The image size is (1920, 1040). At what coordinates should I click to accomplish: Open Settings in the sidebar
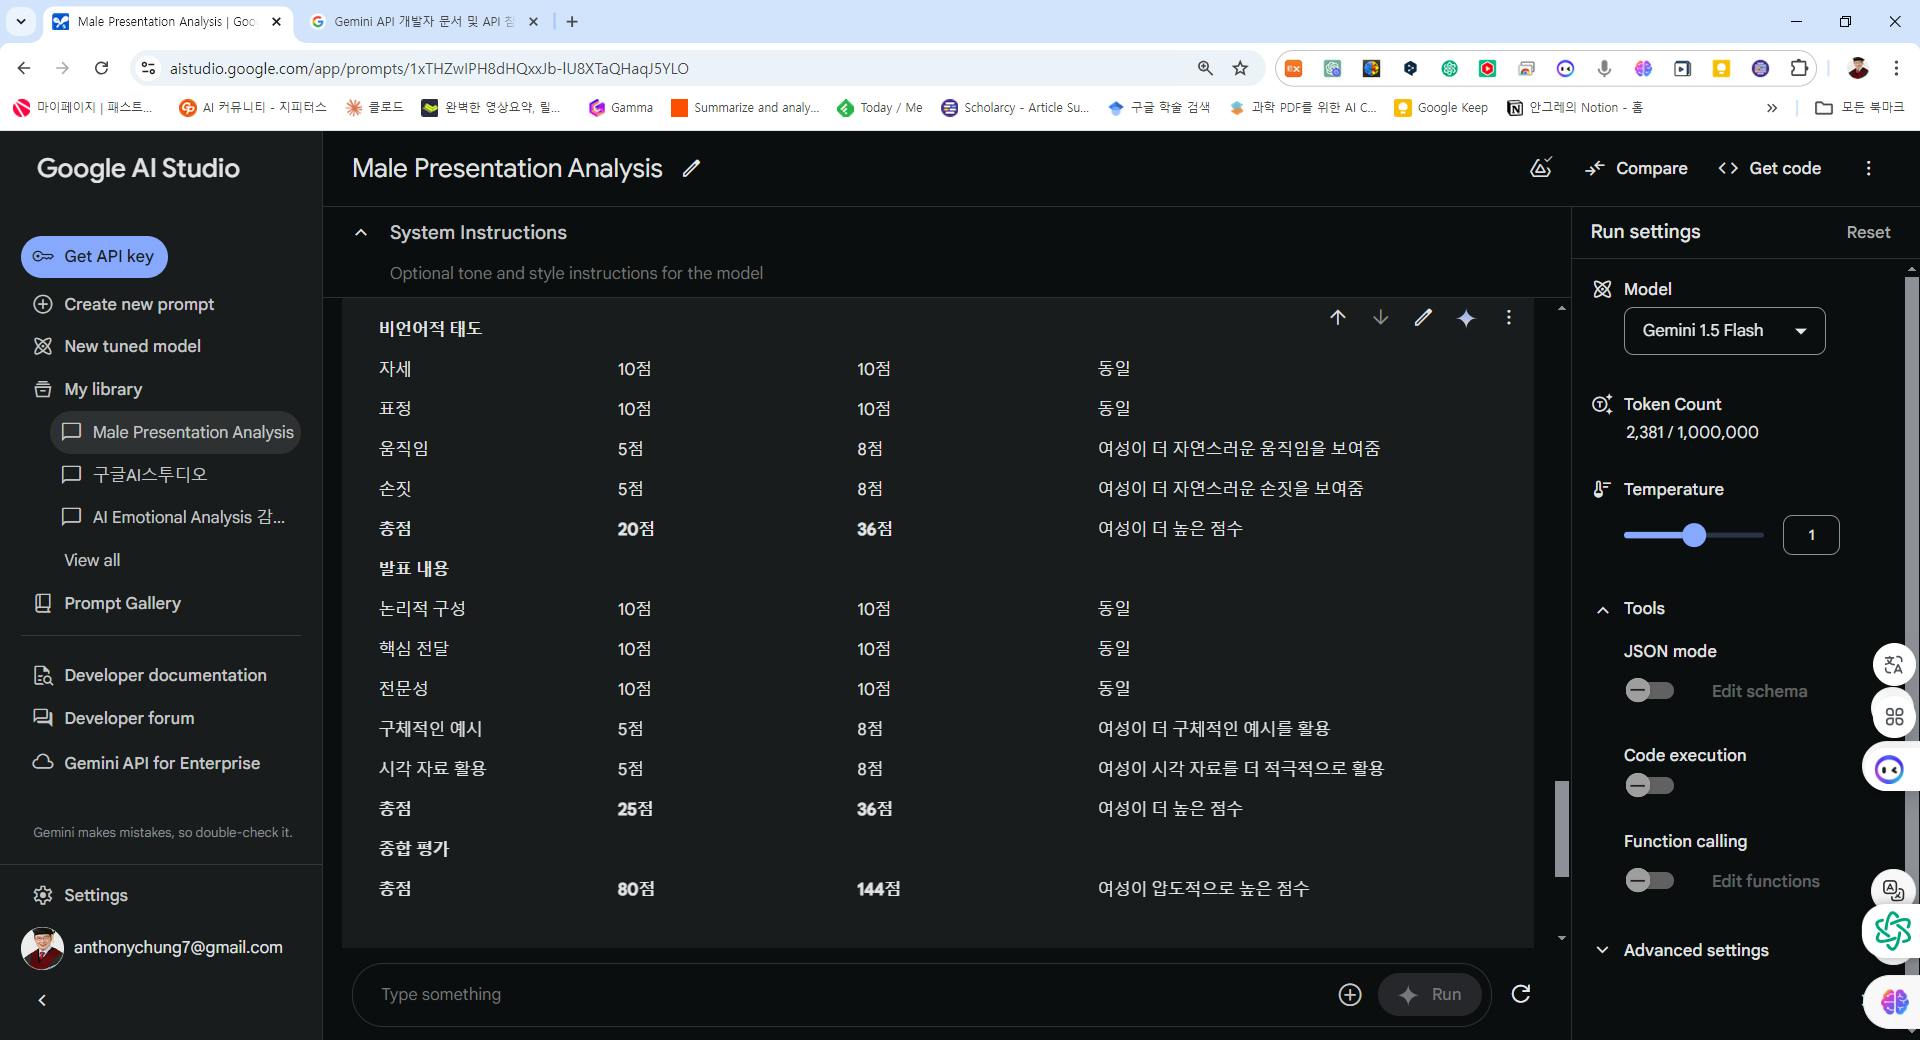point(80,895)
